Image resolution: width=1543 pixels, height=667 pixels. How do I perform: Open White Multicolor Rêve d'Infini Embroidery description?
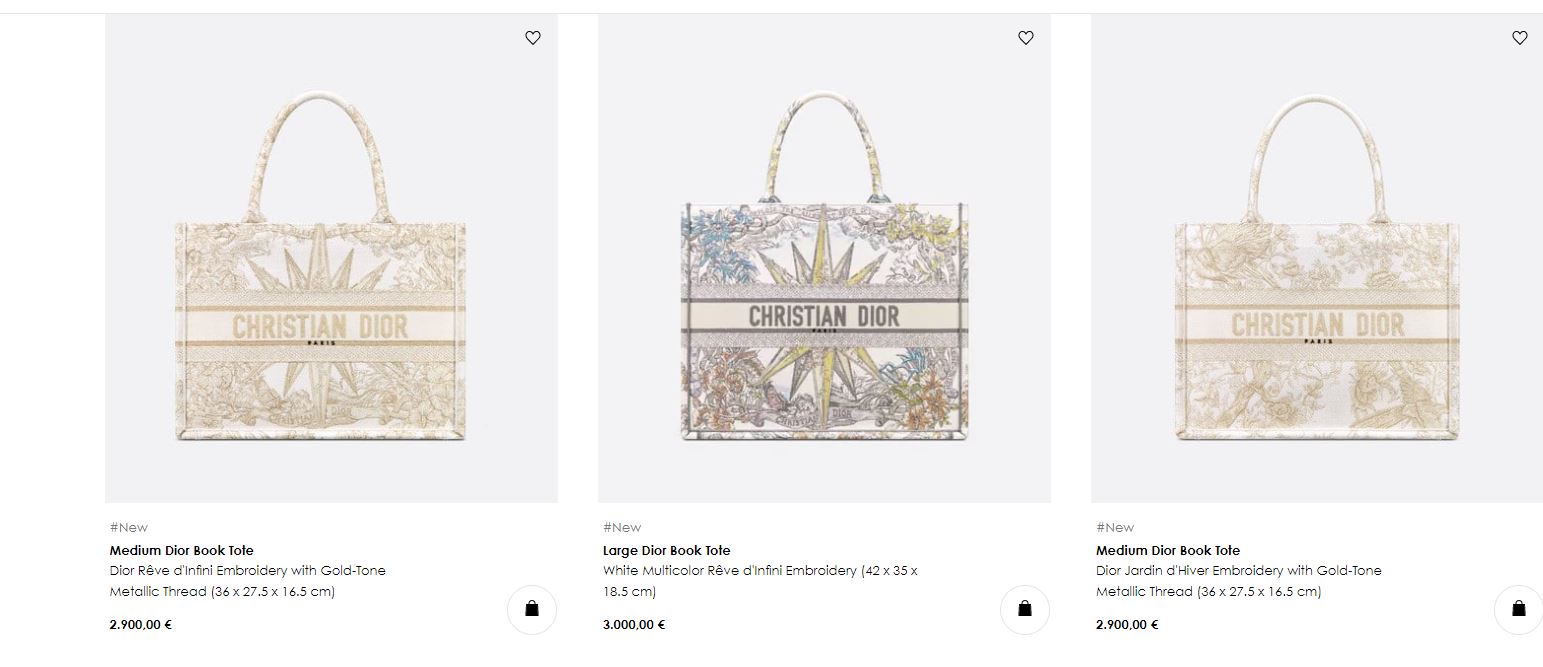pyautogui.click(x=759, y=571)
